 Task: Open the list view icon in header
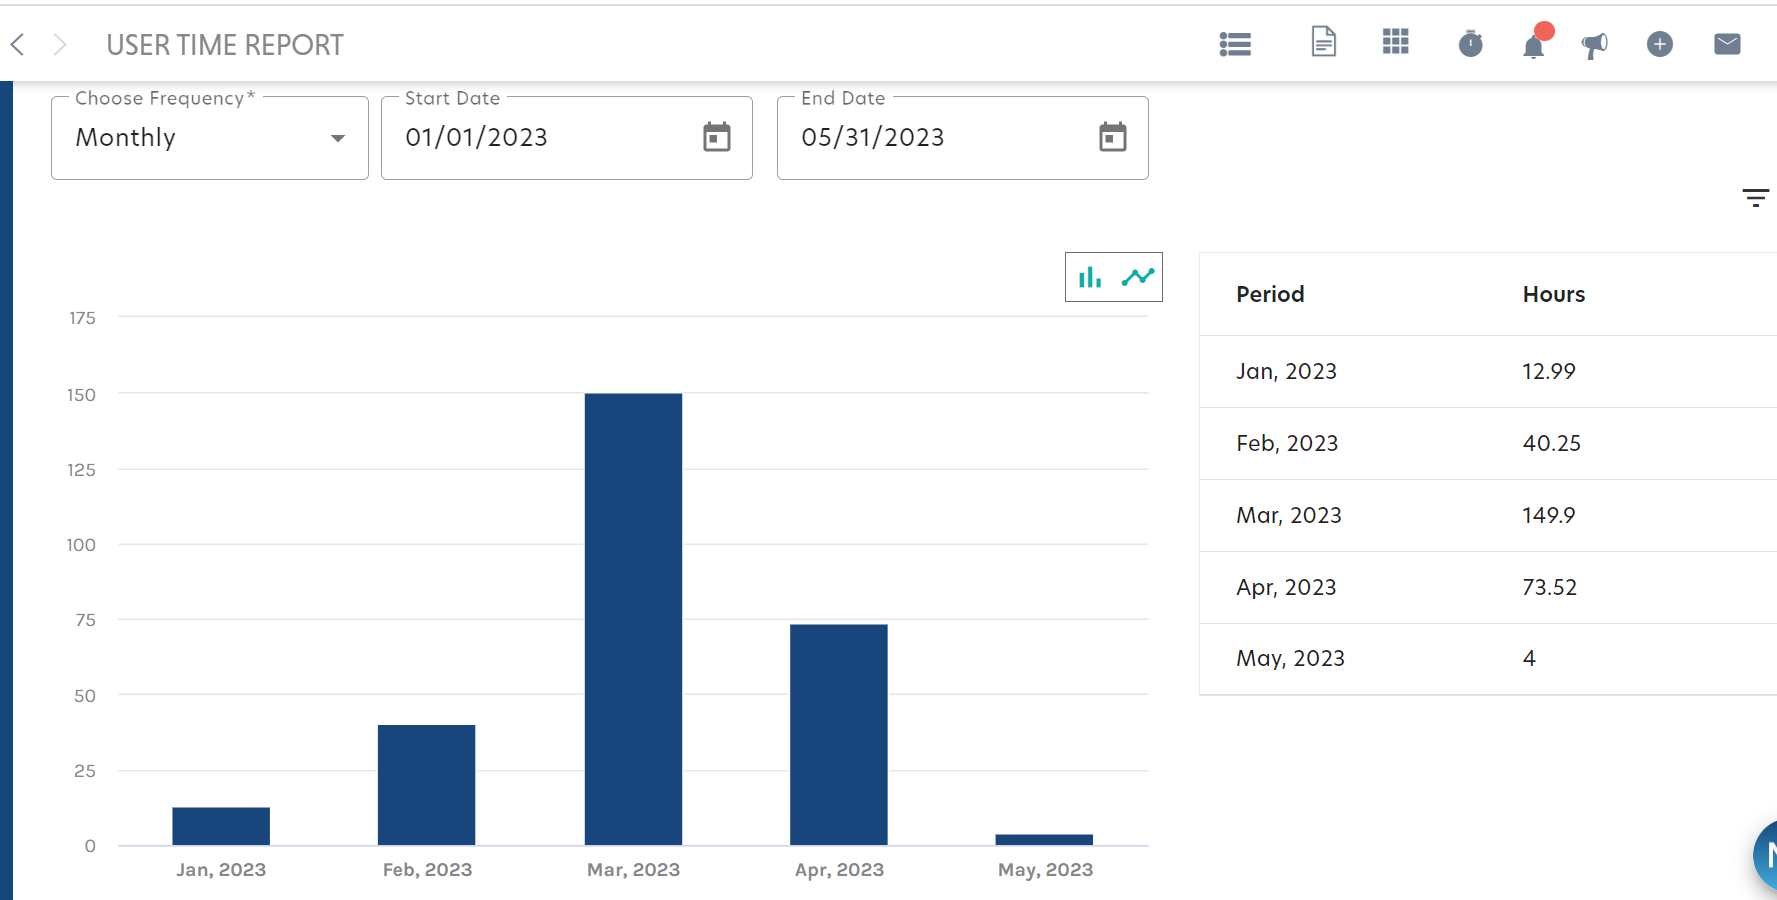1235,44
